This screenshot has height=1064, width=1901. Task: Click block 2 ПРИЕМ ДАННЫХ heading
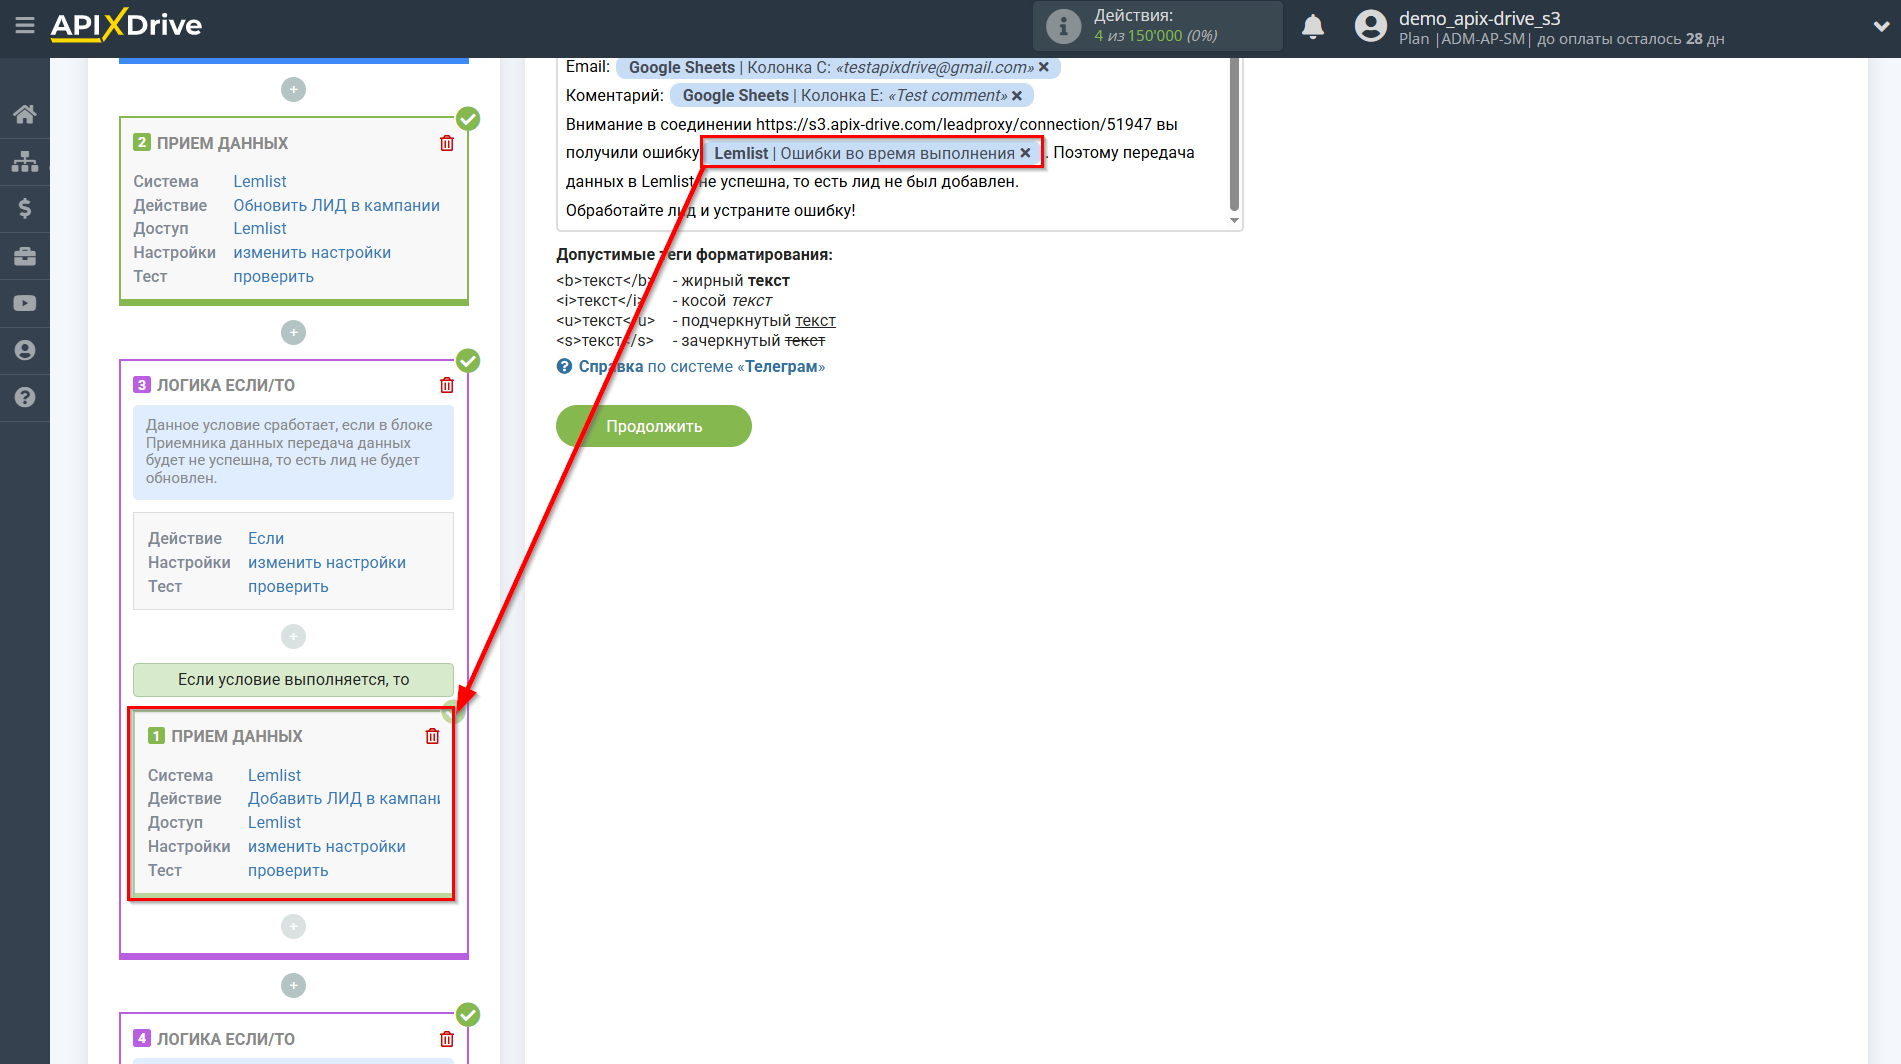222,143
